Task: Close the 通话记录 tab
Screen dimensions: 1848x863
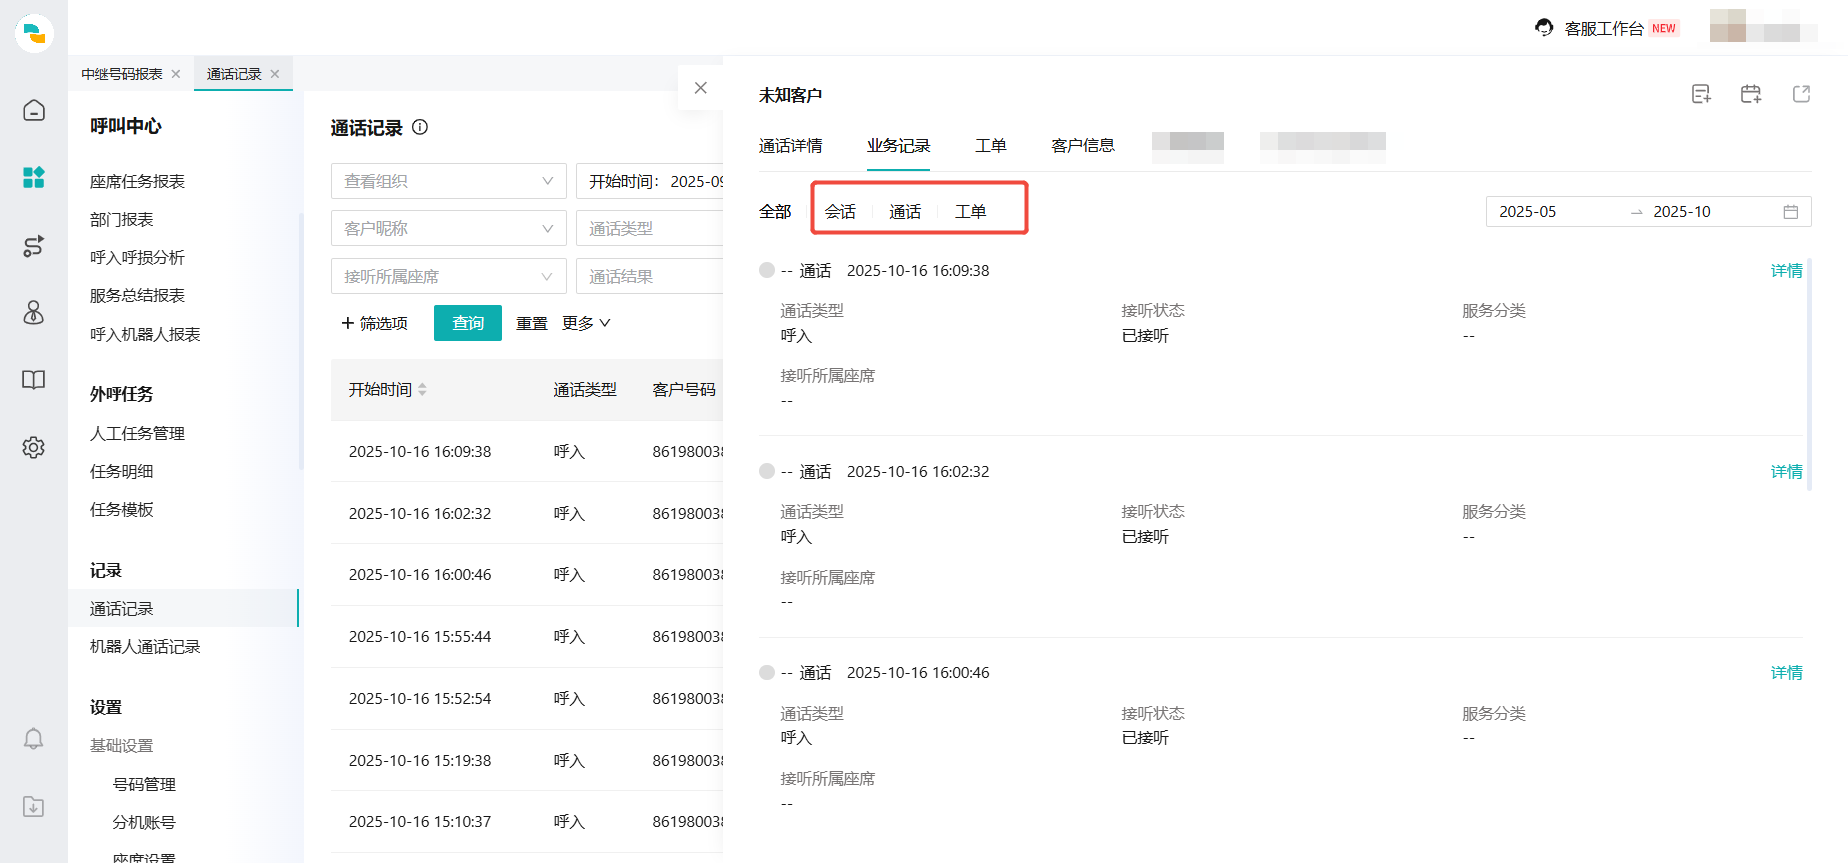Action: click(275, 74)
